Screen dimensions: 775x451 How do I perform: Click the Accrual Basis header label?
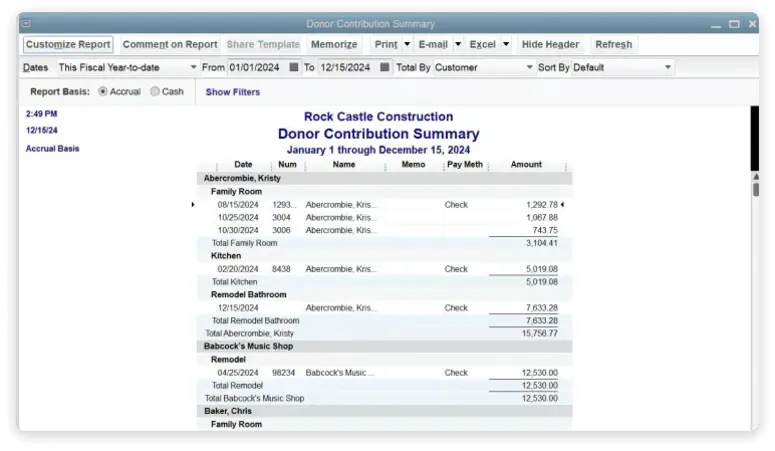52,148
